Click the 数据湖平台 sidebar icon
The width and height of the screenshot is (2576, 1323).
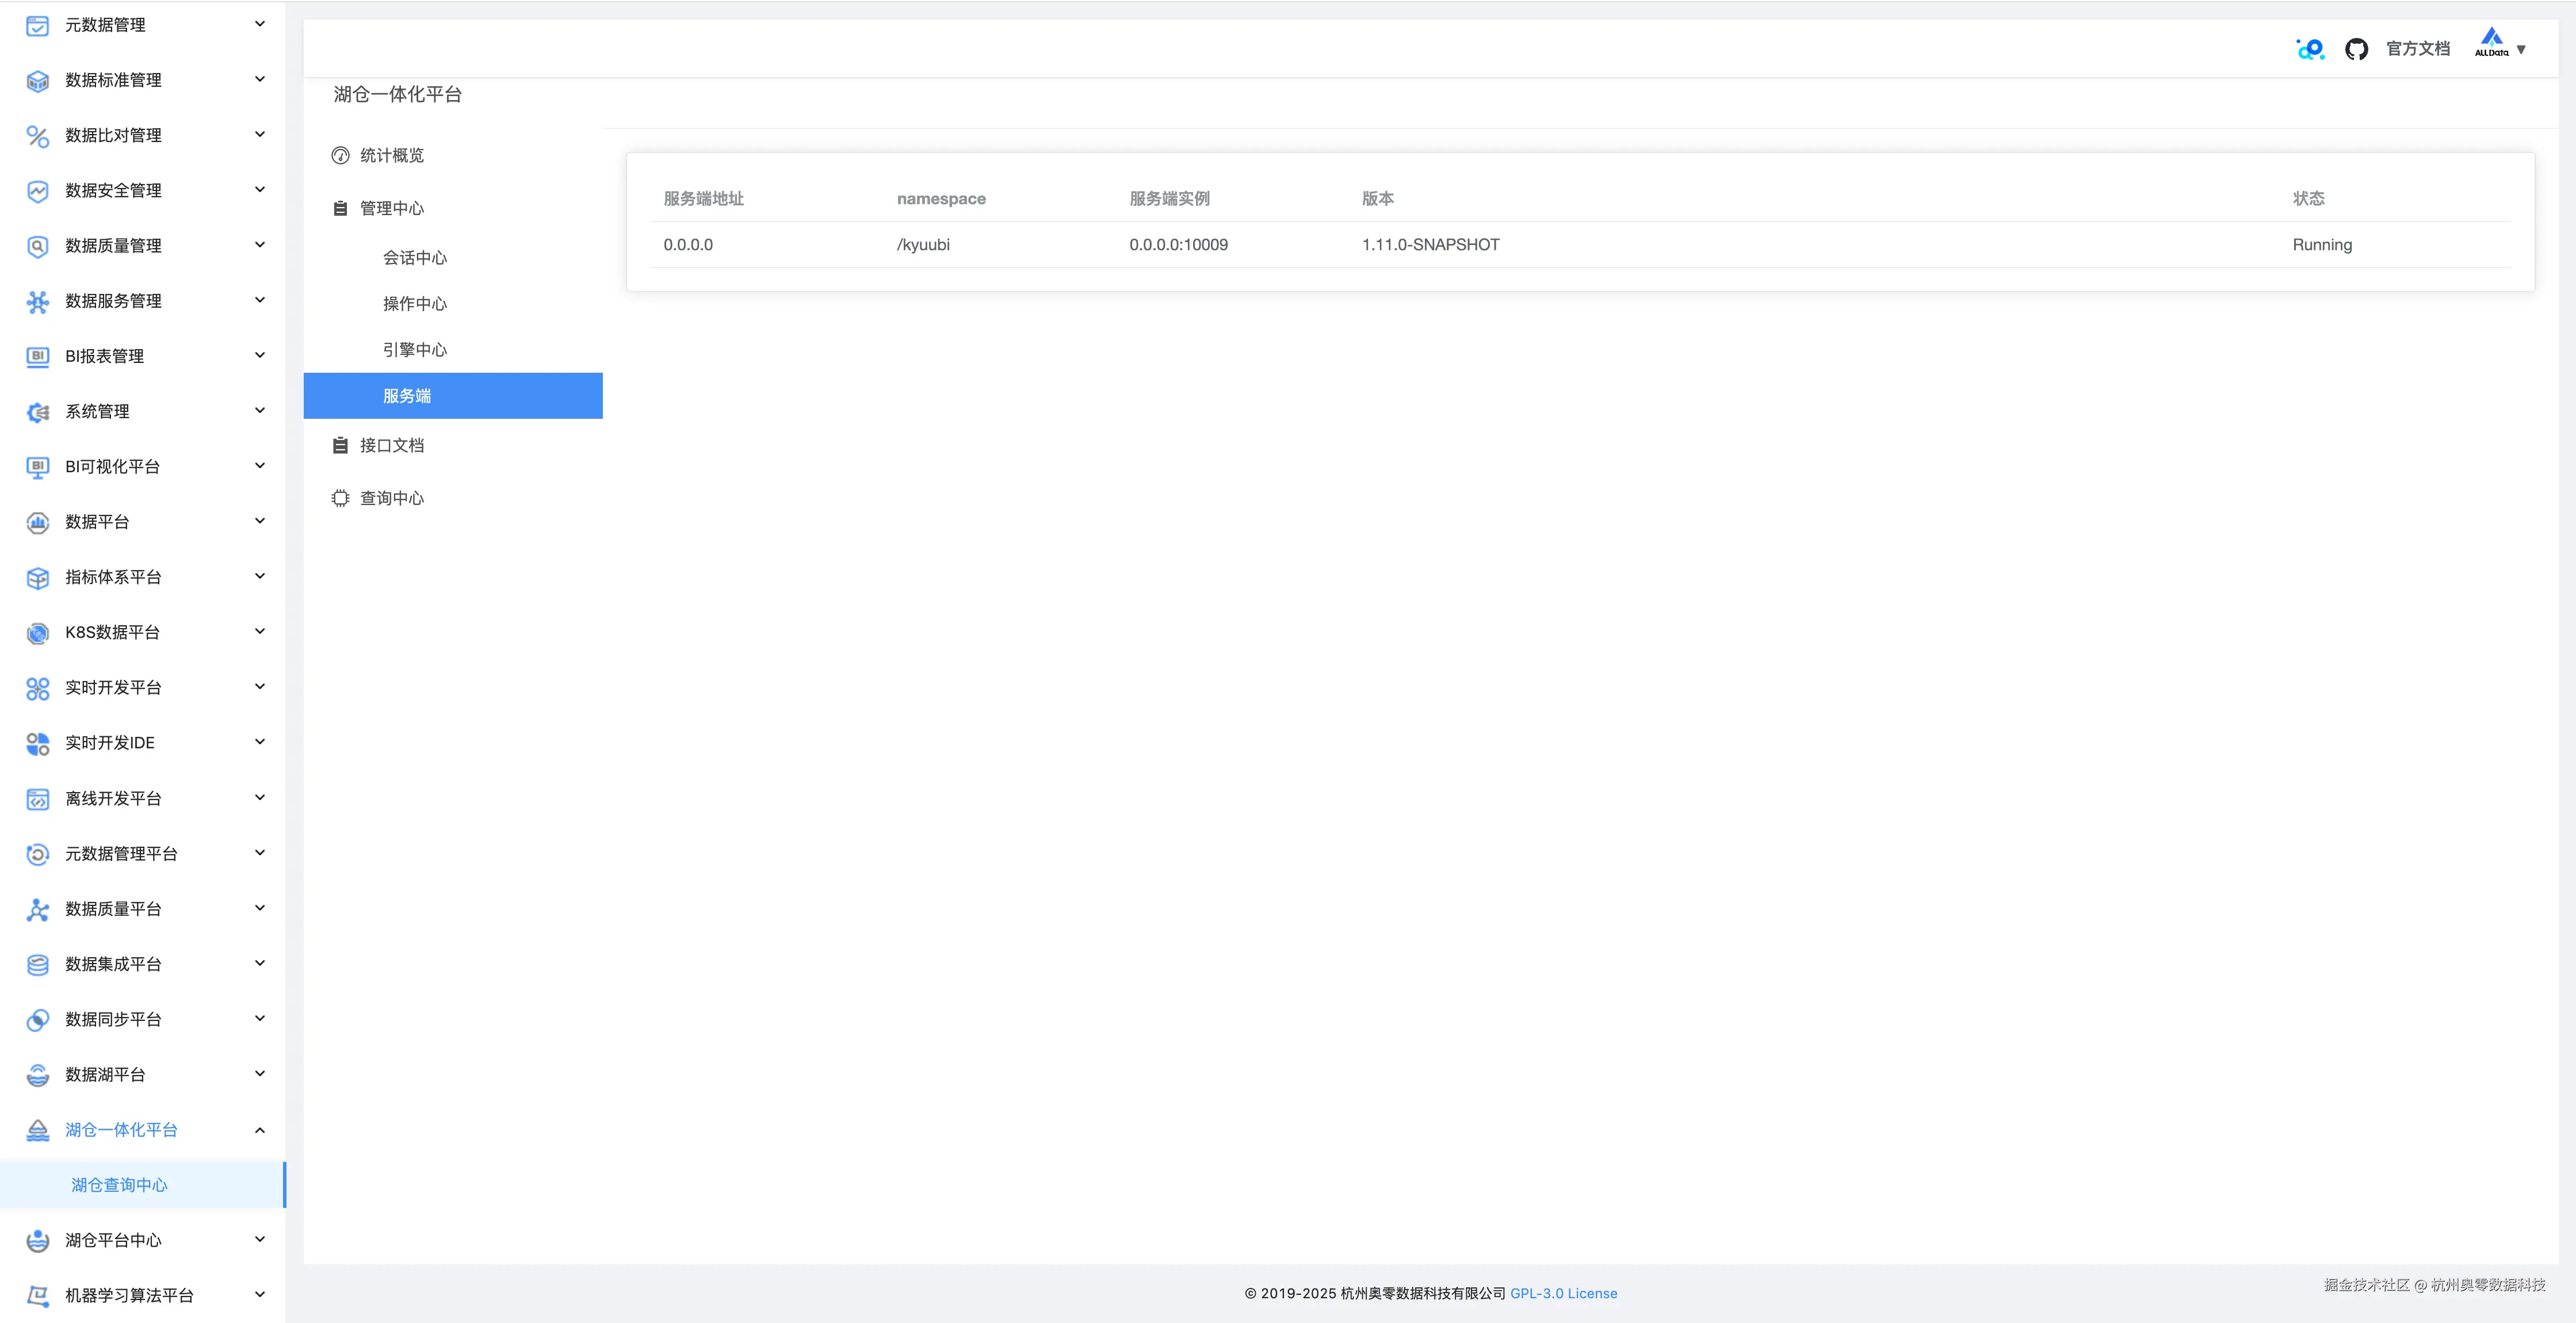point(38,1075)
